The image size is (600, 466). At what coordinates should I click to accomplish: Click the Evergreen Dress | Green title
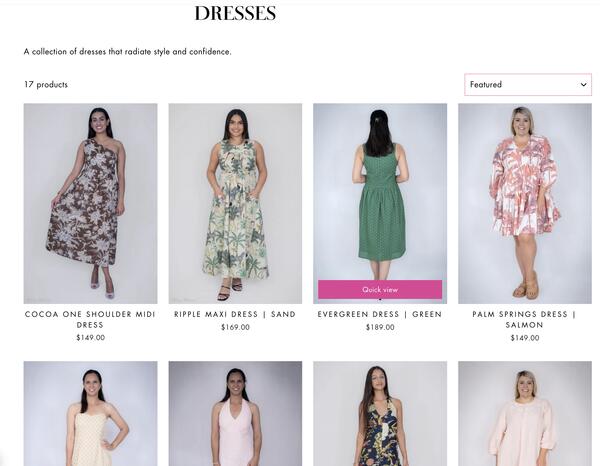coord(380,314)
